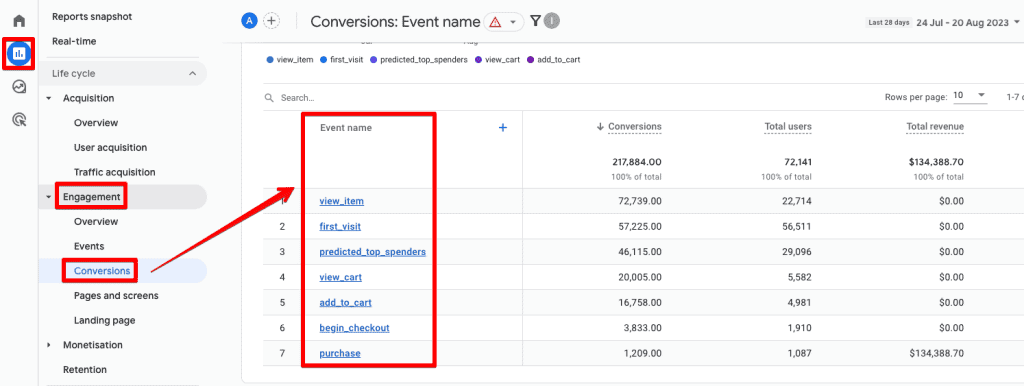Expand the Monetisation tree group
This screenshot has width=1024, height=386.
click(48, 345)
